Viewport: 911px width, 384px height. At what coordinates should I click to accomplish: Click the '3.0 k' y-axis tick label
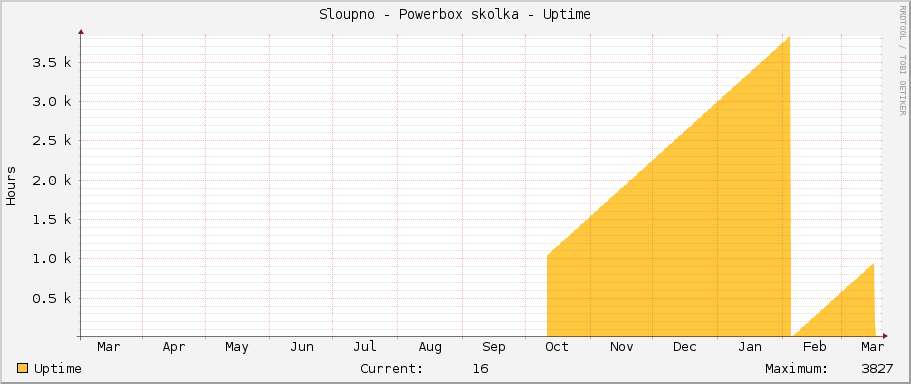[52, 102]
